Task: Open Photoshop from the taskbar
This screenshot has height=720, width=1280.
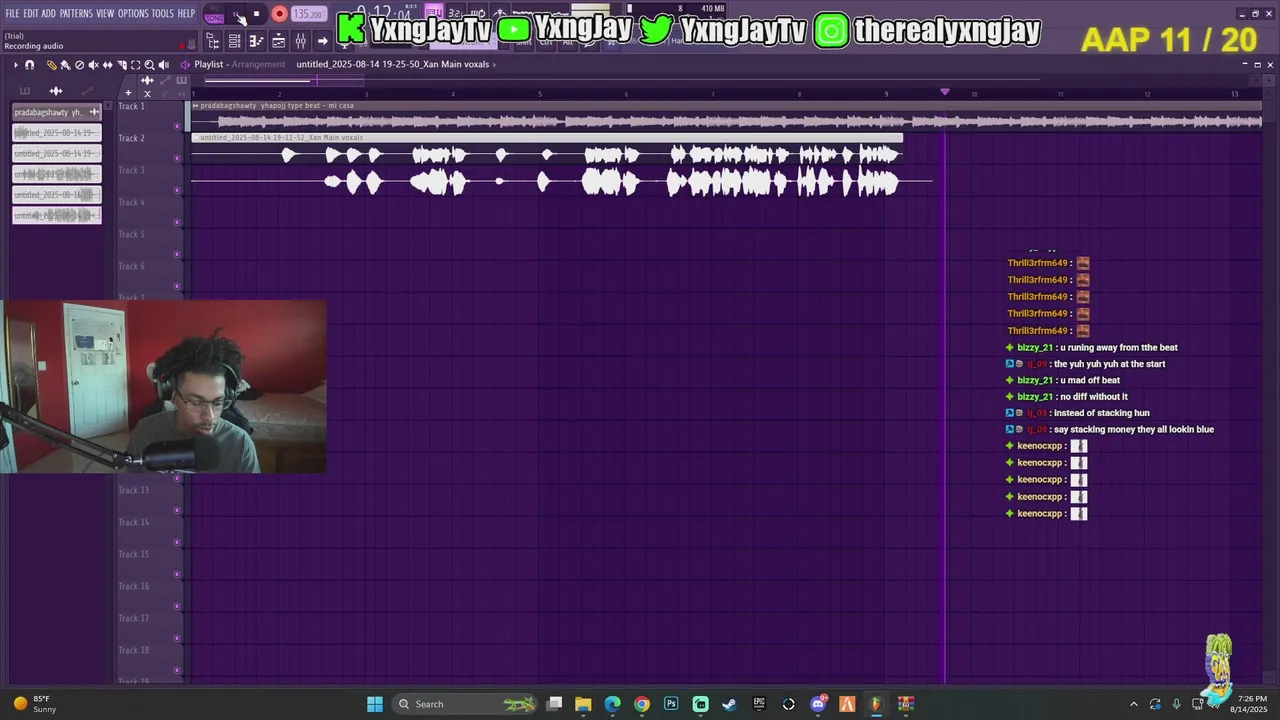Action: [x=671, y=704]
